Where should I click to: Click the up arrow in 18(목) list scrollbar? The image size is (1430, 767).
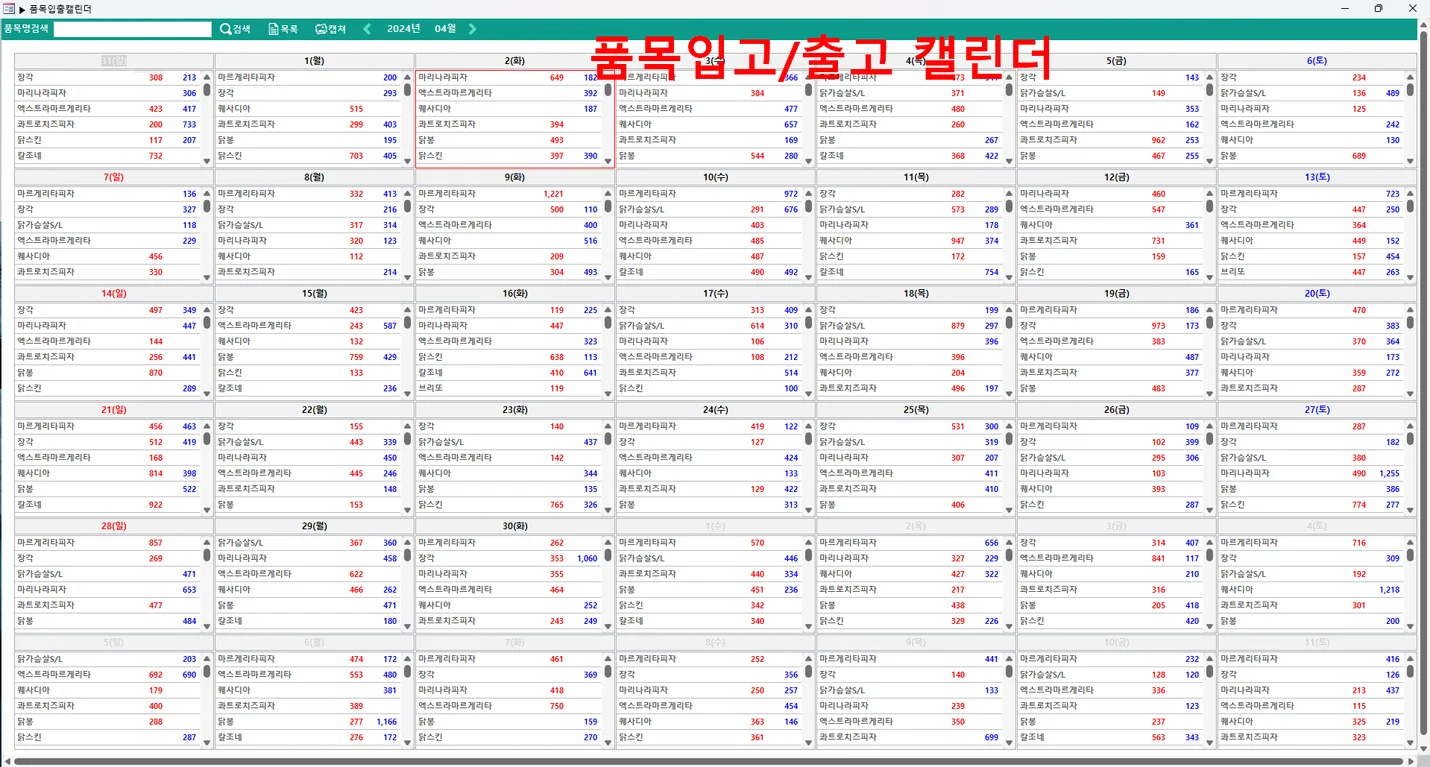pos(1010,309)
